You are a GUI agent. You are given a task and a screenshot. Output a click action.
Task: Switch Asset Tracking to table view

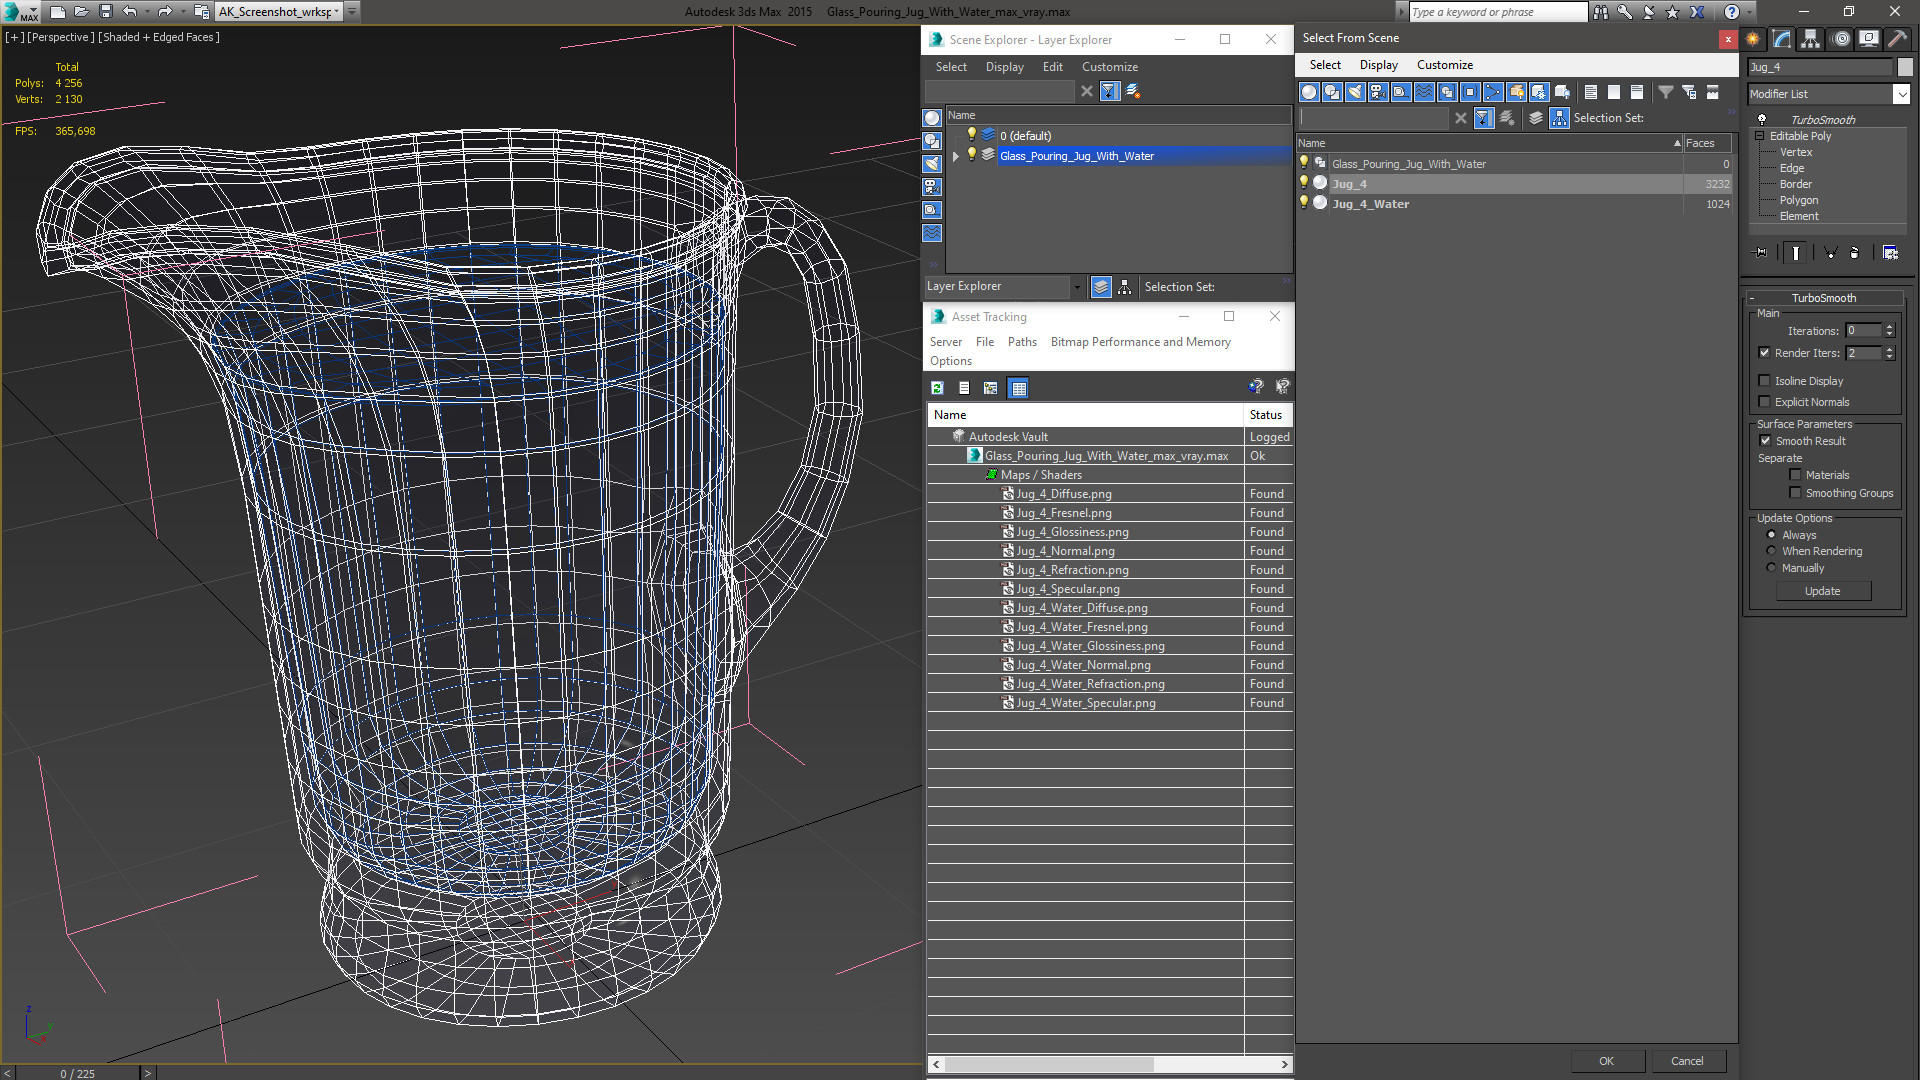coord(1018,388)
